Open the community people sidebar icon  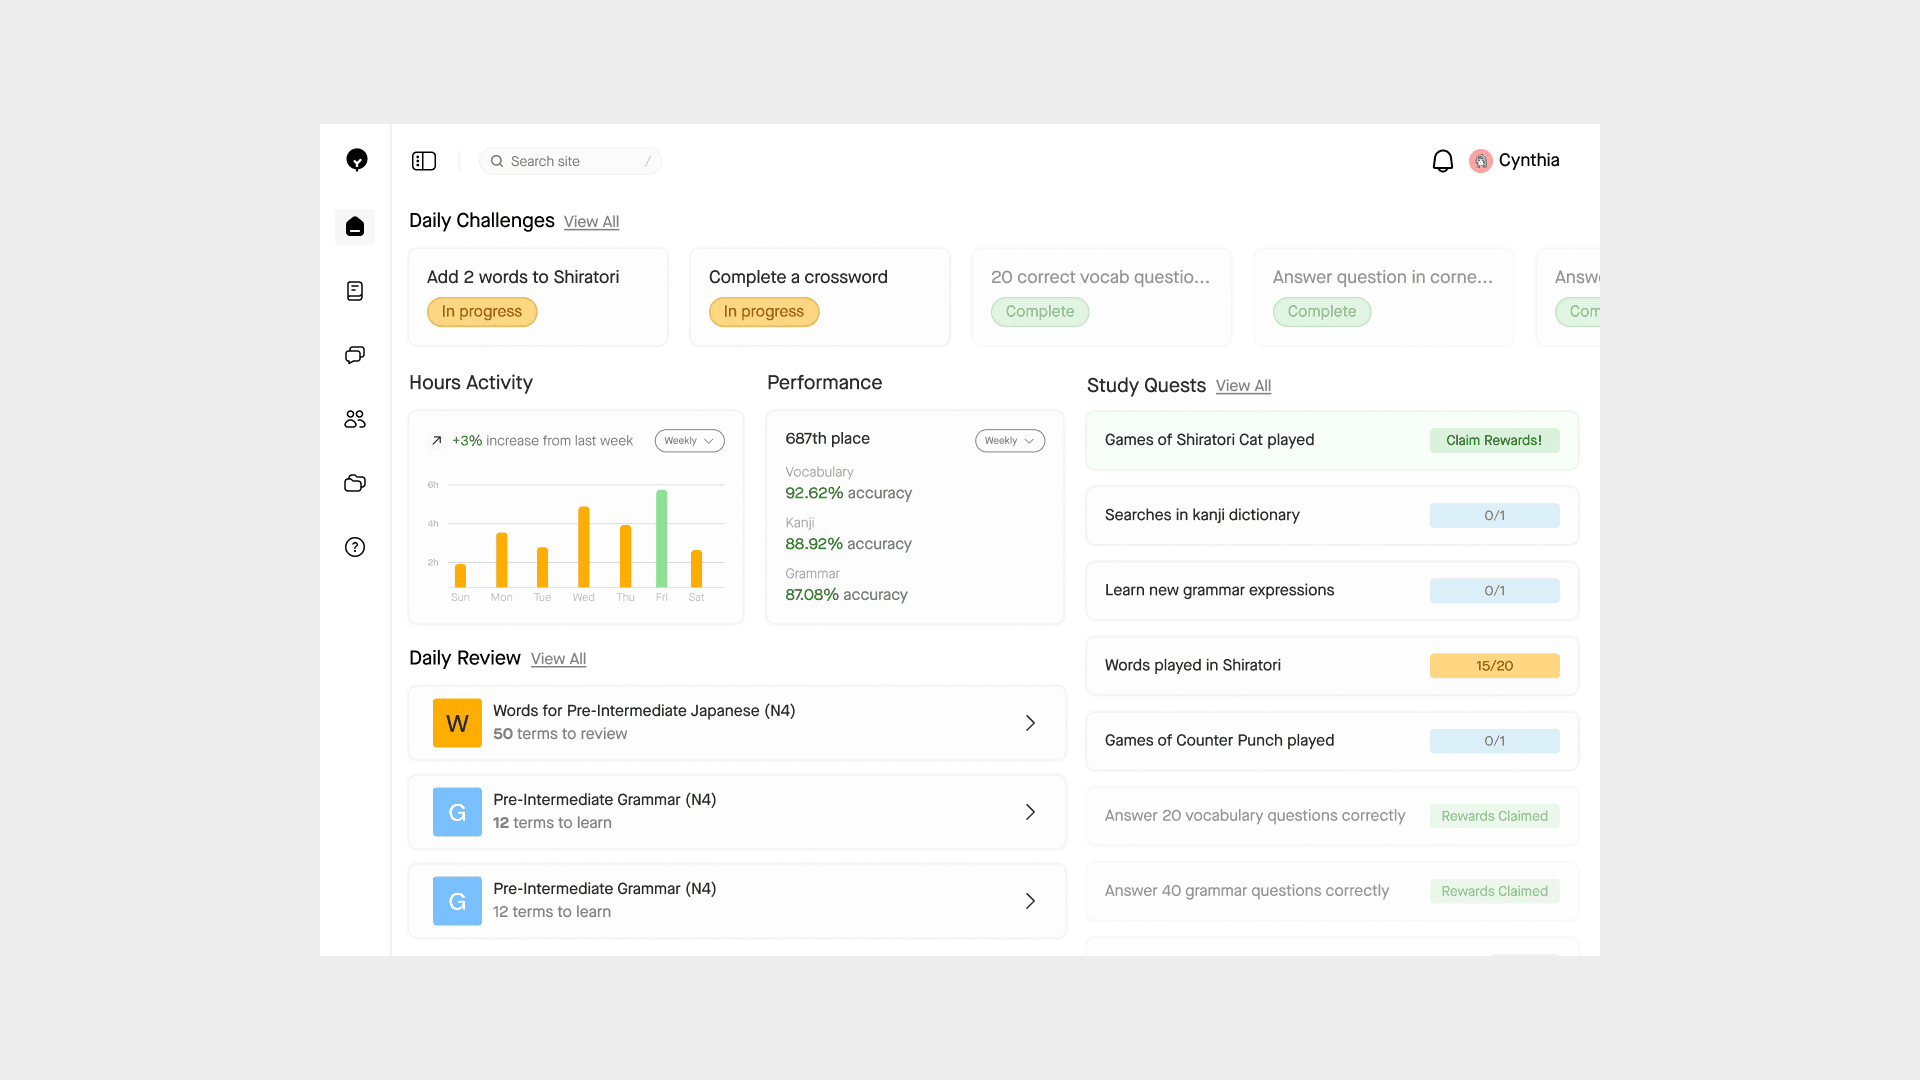click(x=355, y=419)
